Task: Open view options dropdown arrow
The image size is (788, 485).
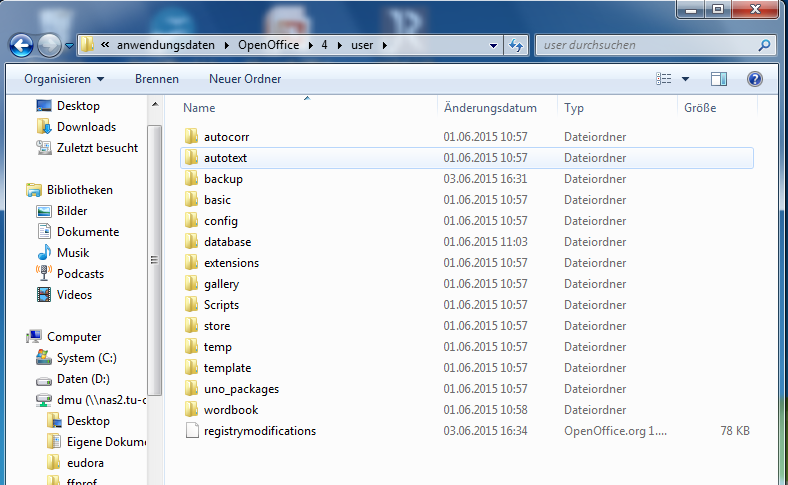Action: [685, 79]
